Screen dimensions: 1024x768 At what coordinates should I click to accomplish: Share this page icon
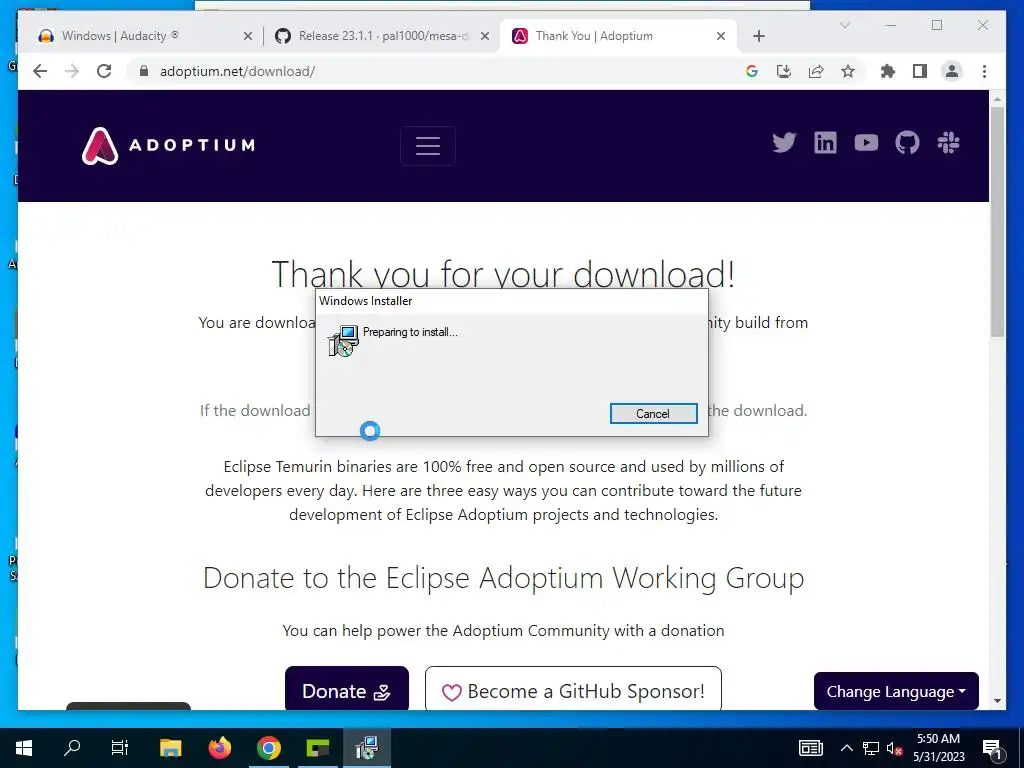tap(816, 71)
